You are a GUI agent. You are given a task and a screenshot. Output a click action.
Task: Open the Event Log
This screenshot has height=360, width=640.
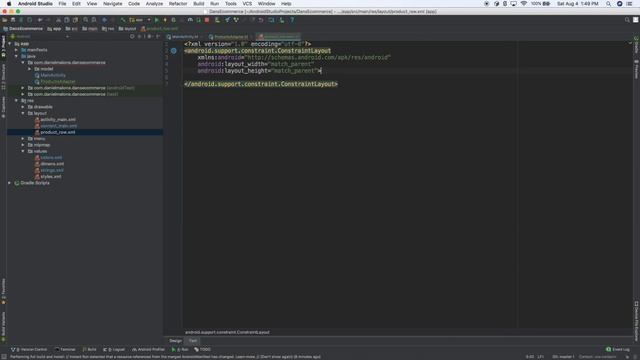[x=618, y=349]
